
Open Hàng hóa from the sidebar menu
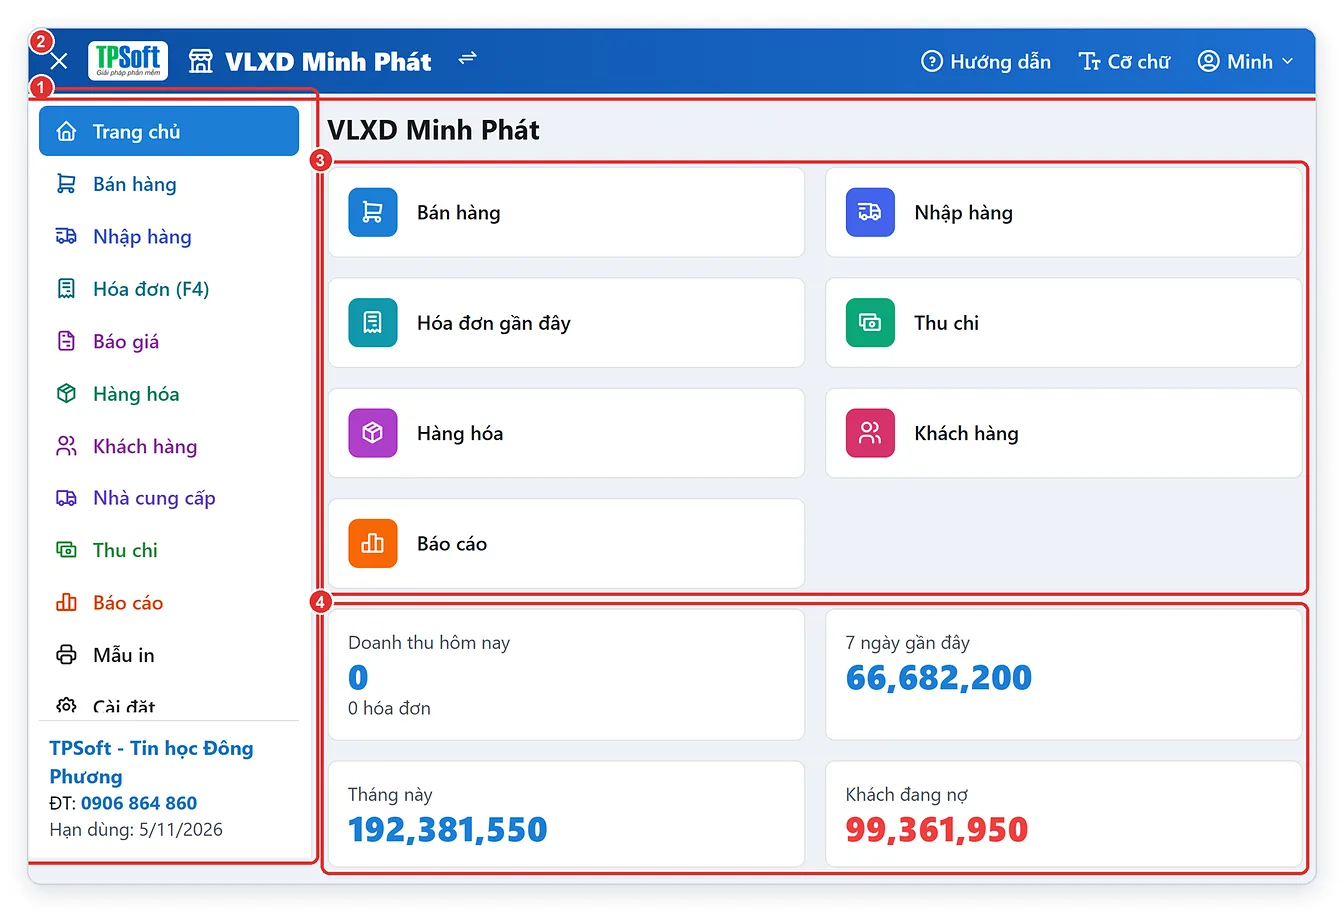tap(169, 393)
